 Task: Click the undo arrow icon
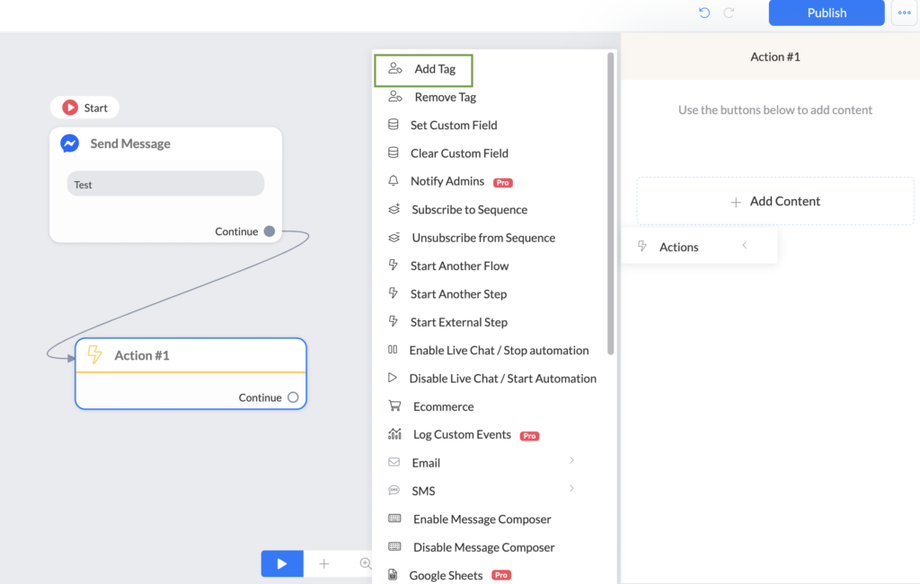point(704,13)
